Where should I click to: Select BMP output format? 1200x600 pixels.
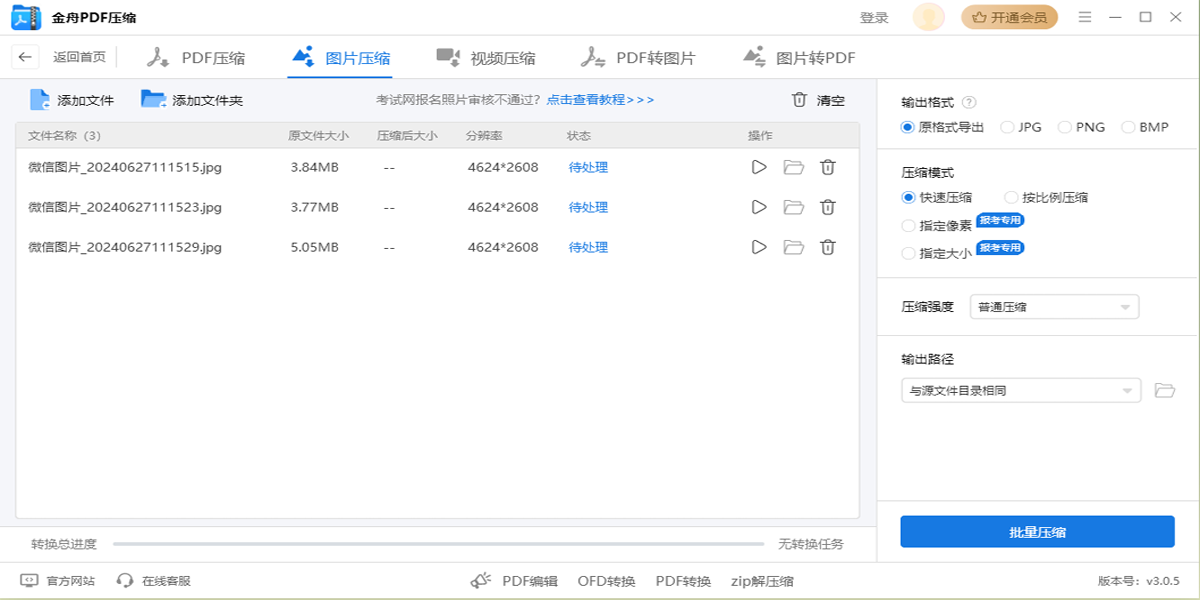[1145, 127]
